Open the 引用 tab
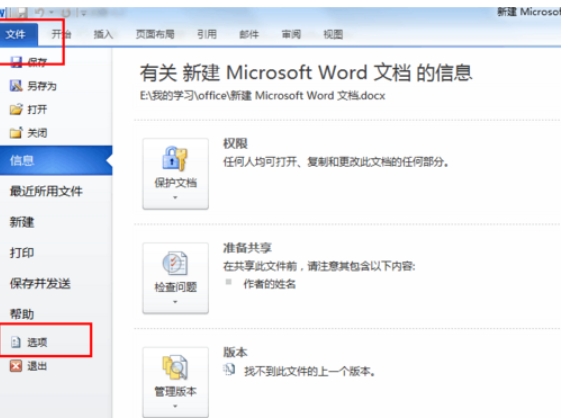The height and width of the screenshot is (418, 568). point(207,34)
